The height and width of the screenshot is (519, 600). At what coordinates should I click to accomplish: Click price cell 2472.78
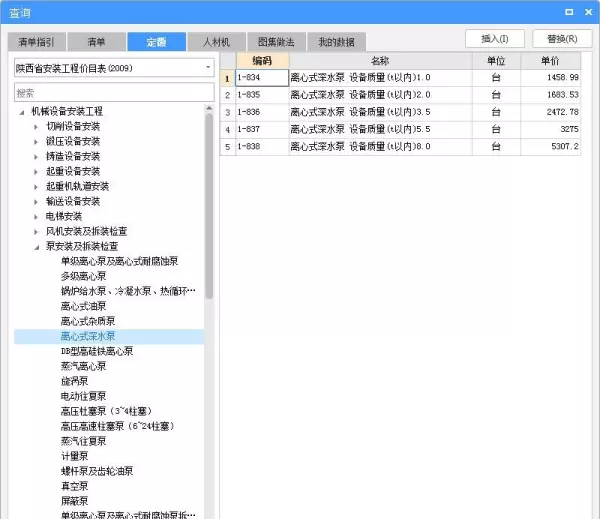tap(550, 112)
